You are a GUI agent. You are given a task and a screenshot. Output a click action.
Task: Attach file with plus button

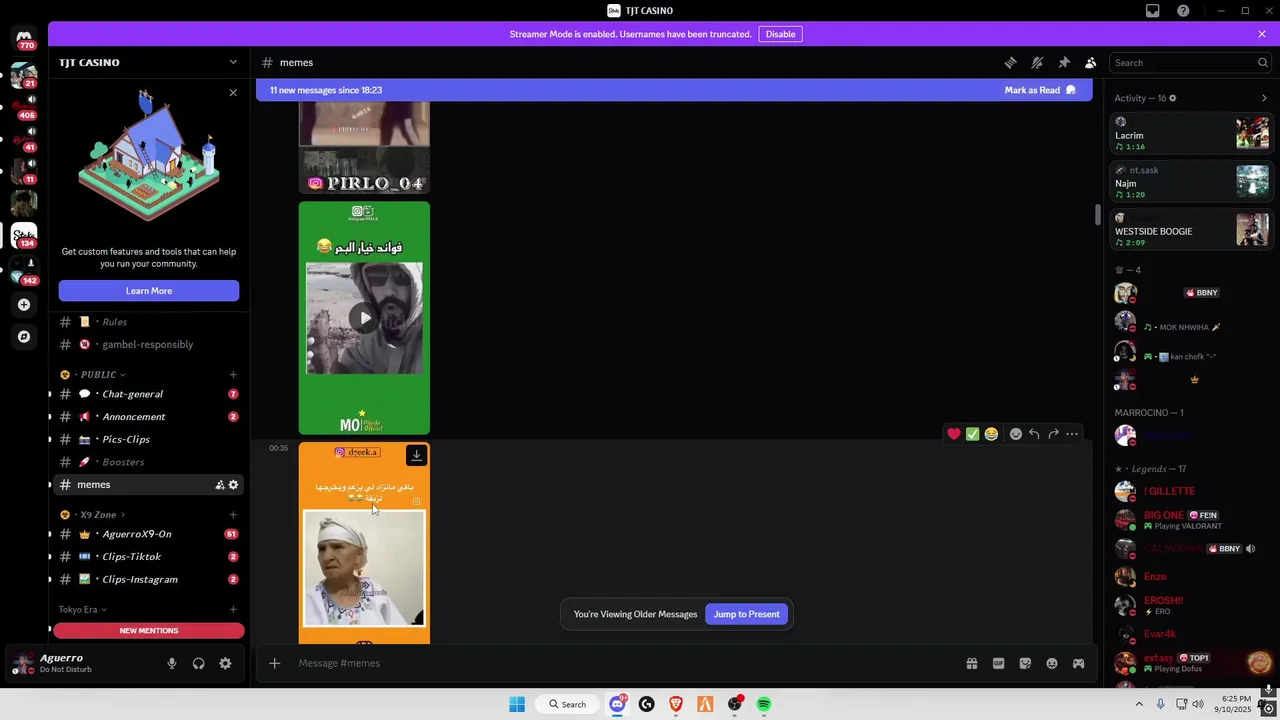pyautogui.click(x=274, y=663)
